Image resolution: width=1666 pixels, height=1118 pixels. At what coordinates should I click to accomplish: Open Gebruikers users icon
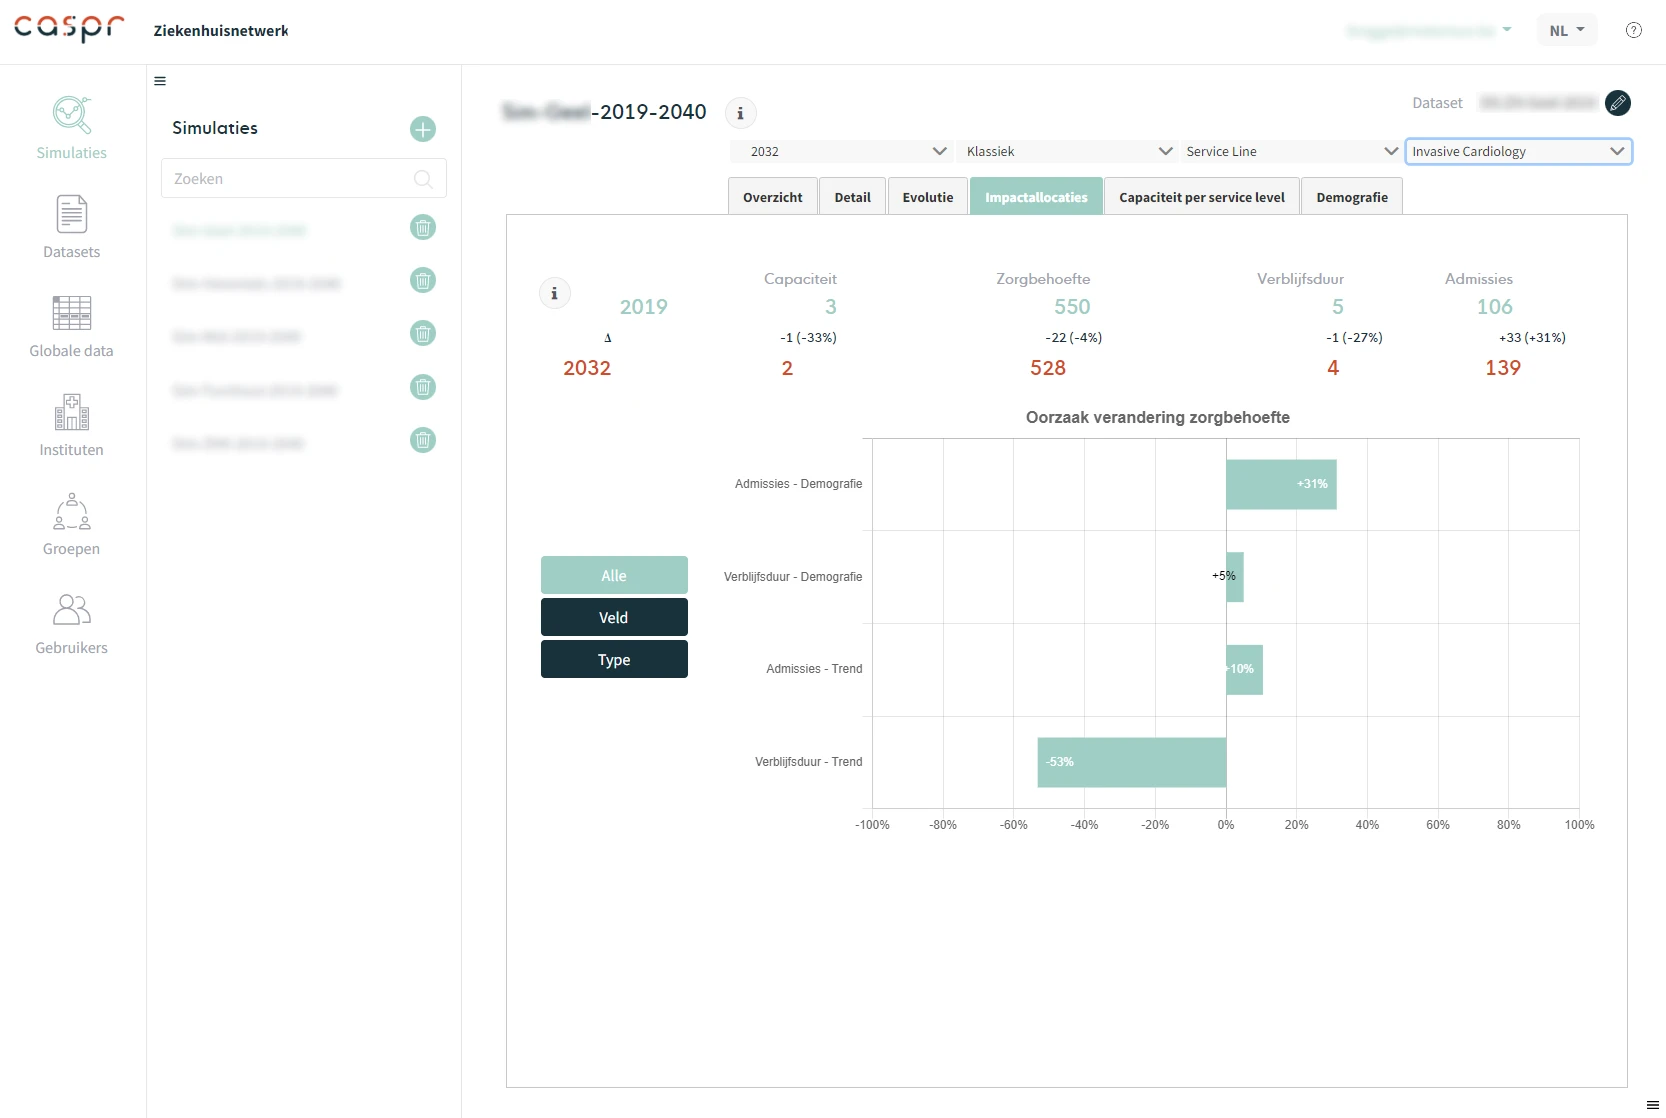71,610
